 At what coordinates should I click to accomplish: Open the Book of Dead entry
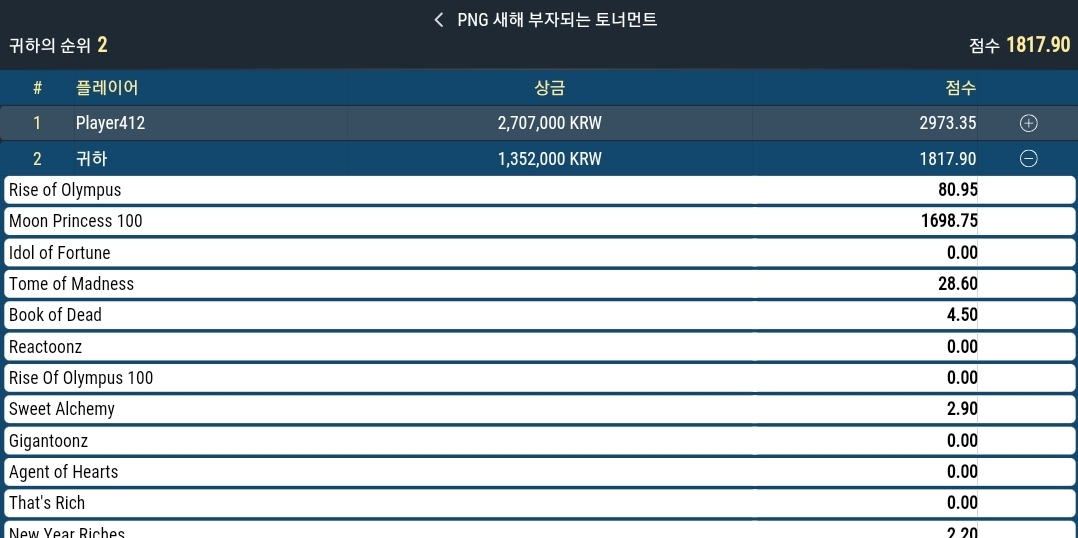539,315
